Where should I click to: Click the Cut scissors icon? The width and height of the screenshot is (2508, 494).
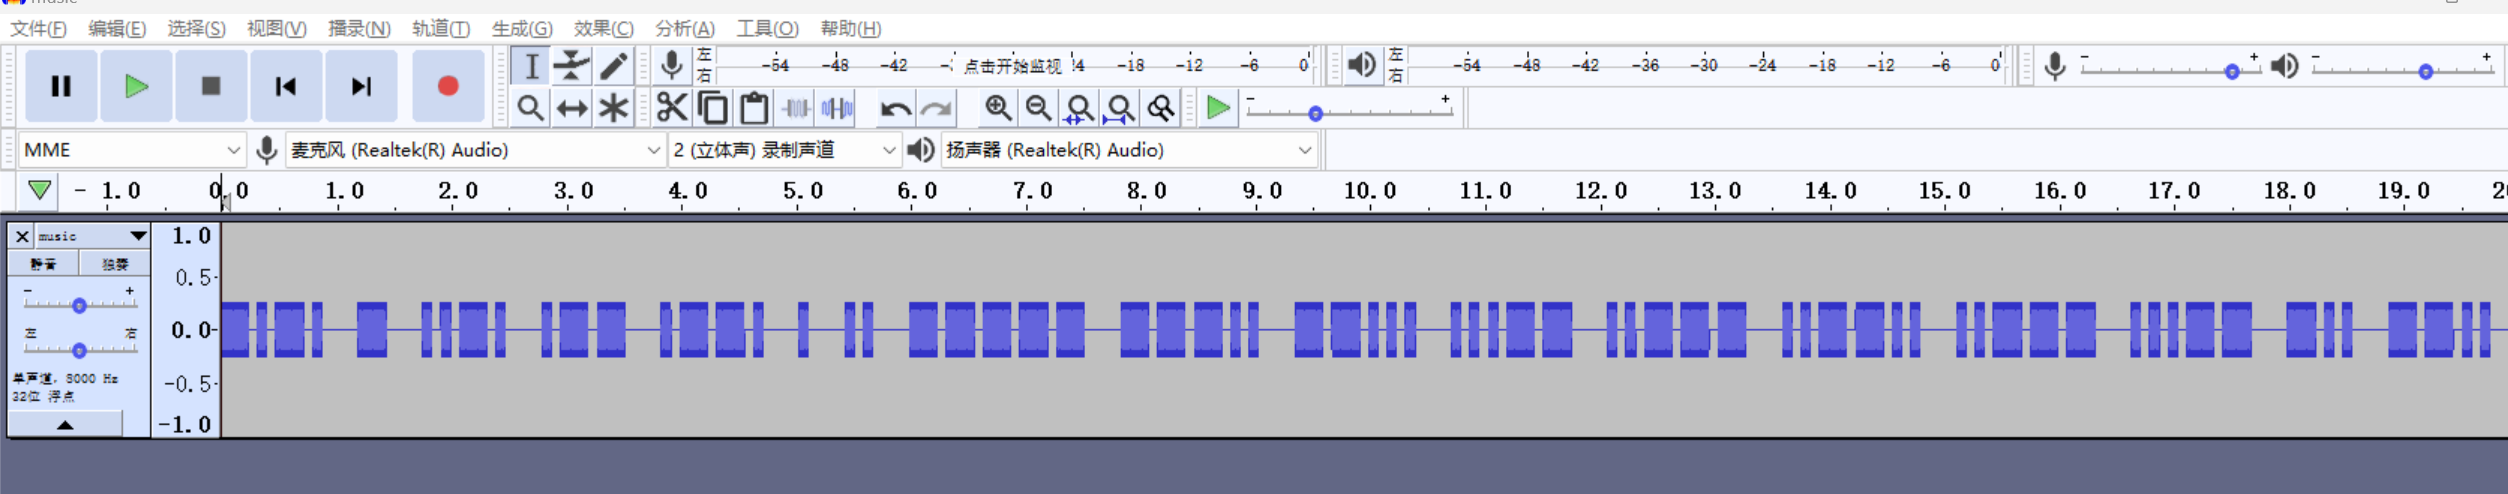(671, 108)
